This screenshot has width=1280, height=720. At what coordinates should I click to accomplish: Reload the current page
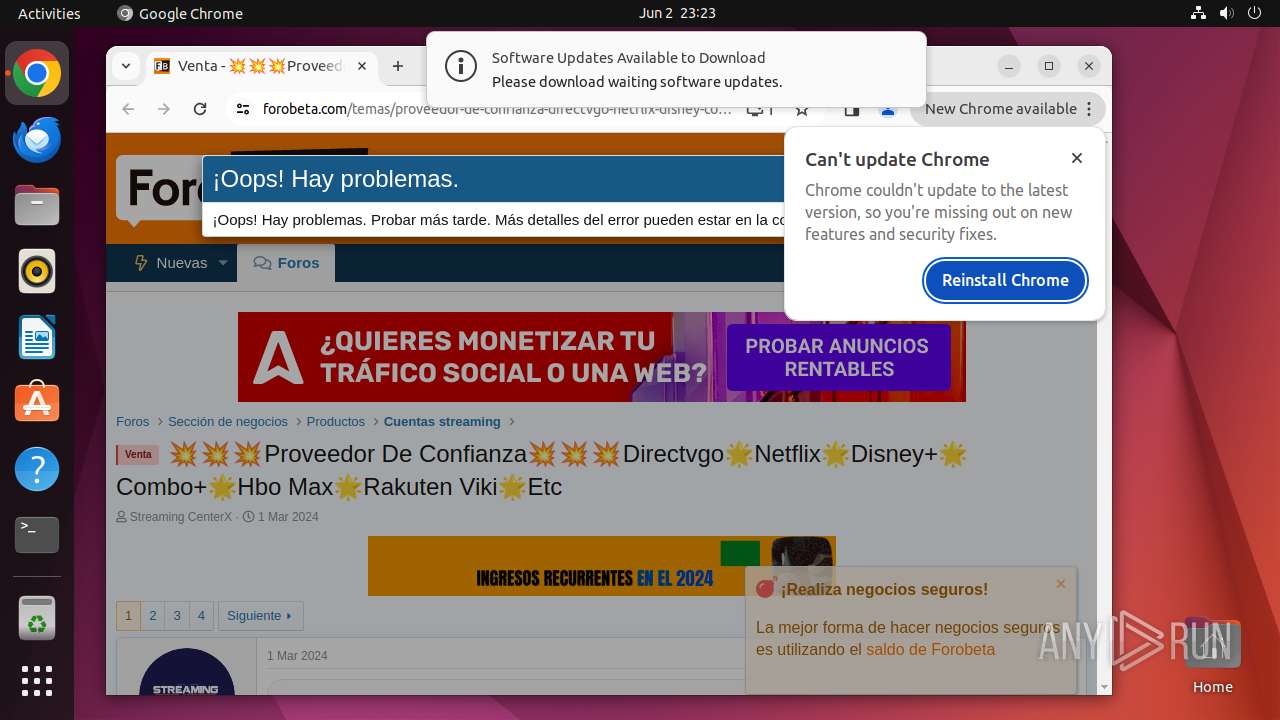[x=200, y=109]
